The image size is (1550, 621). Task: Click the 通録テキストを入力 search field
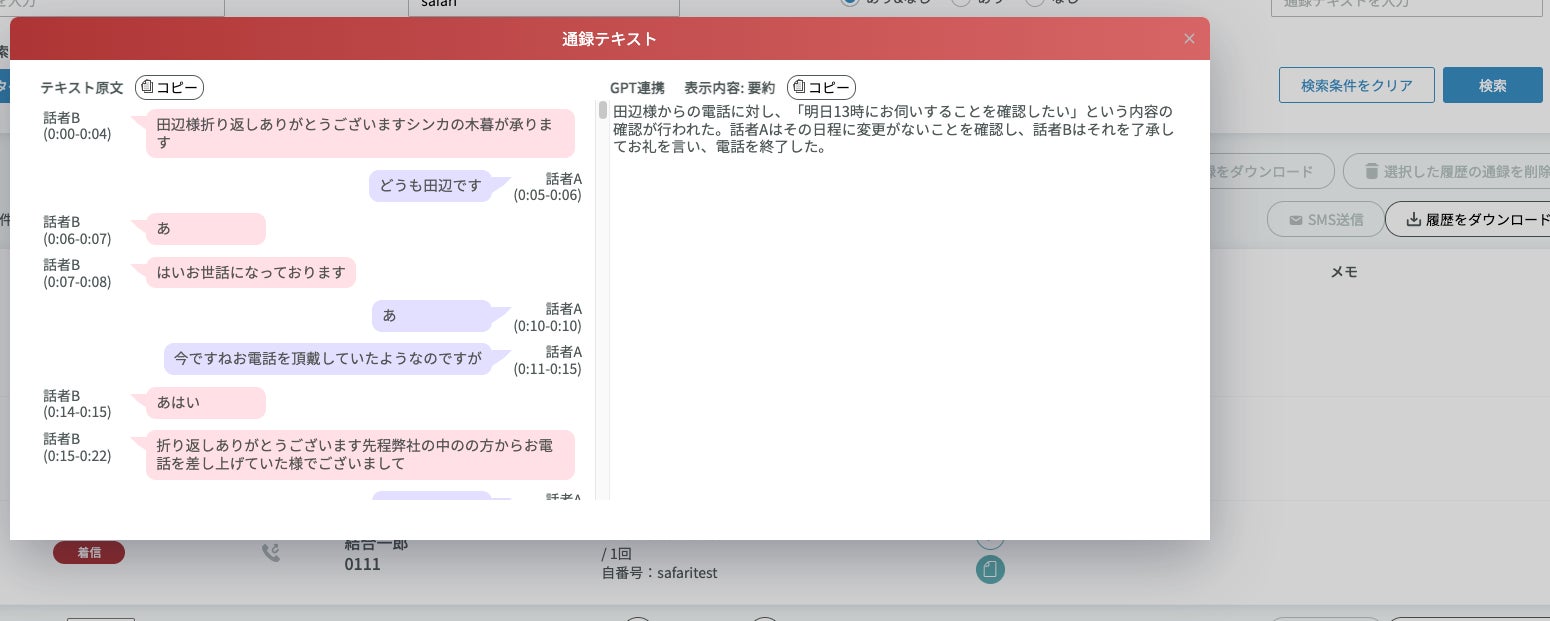click(x=1406, y=5)
